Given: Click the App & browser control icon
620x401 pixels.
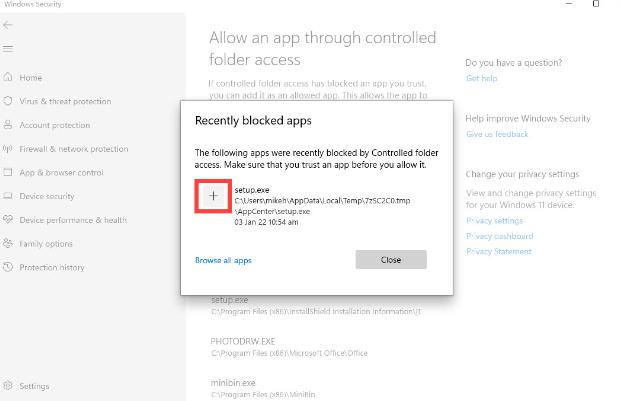Looking at the screenshot, I should (x=9, y=172).
